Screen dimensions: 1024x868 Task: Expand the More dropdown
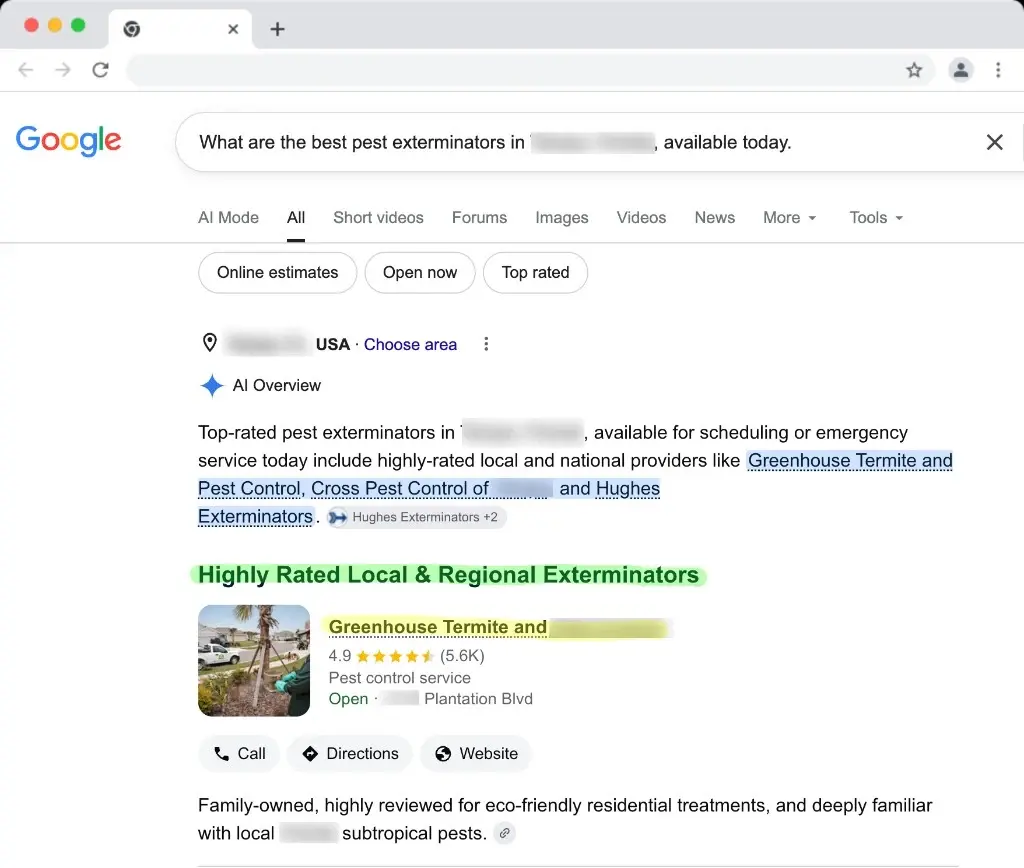(x=790, y=217)
